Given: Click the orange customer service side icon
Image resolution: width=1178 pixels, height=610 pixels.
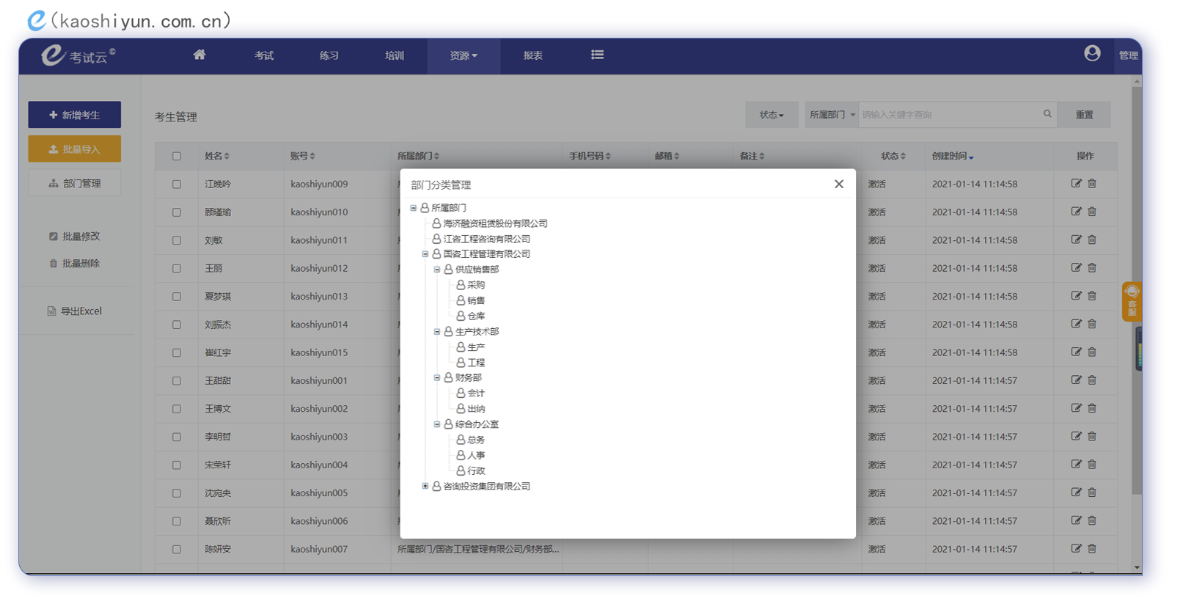Looking at the screenshot, I should click(x=1132, y=301).
